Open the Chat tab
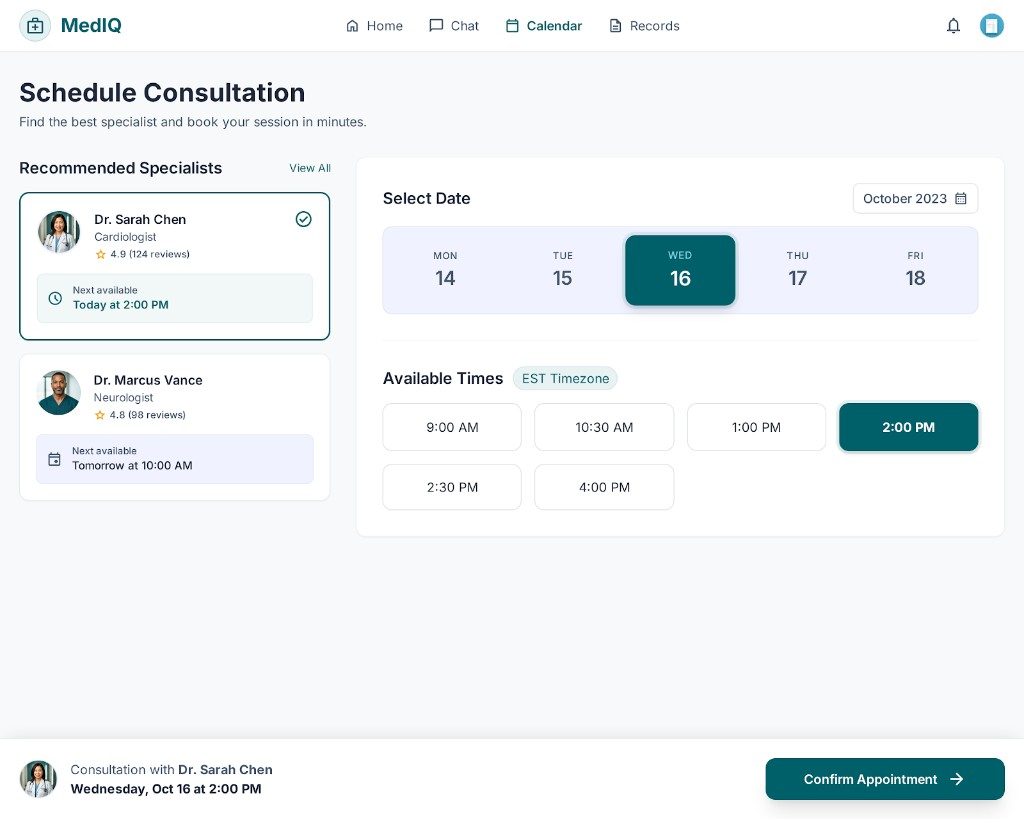This screenshot has height=819, width=1024. (x=454, y=25)
